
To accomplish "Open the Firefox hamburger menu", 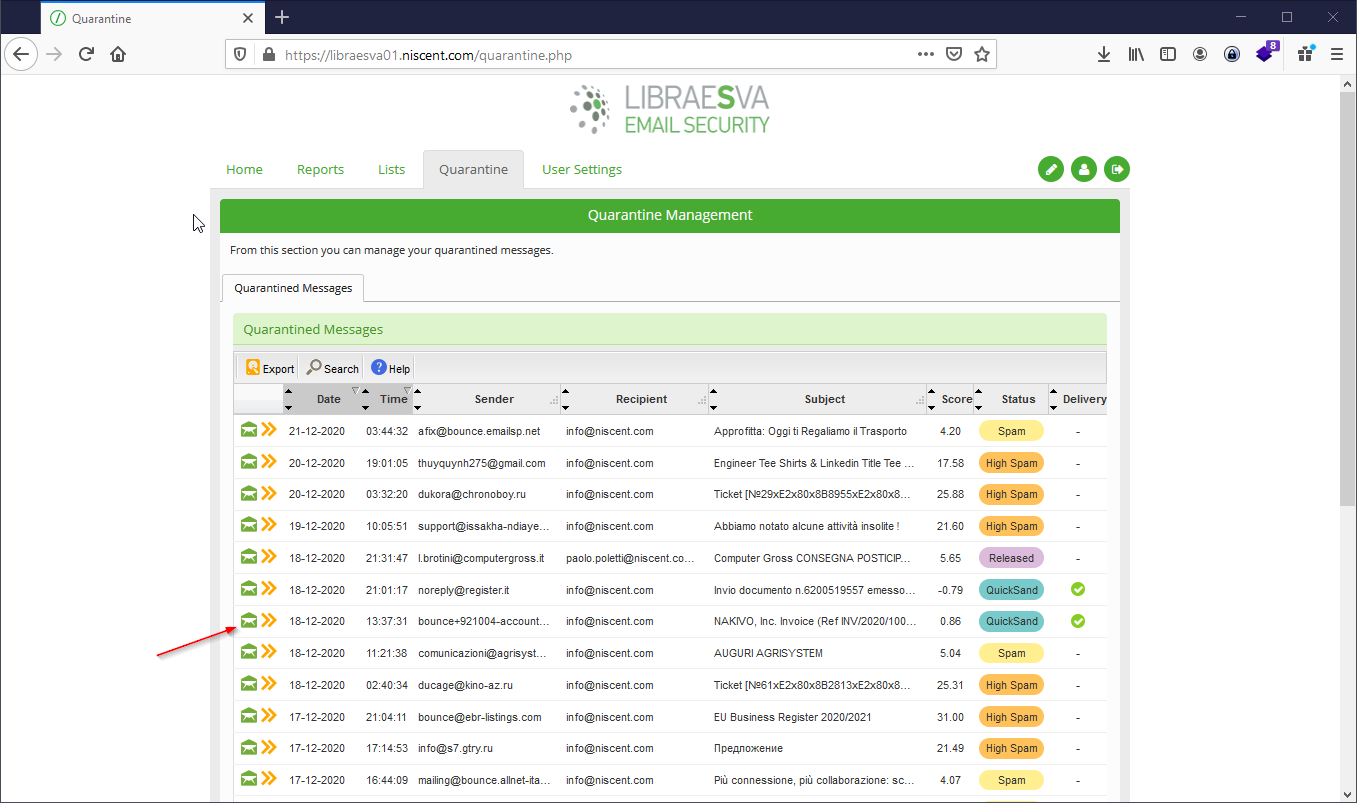I will pyautogui.click(x=1337, y=55).
